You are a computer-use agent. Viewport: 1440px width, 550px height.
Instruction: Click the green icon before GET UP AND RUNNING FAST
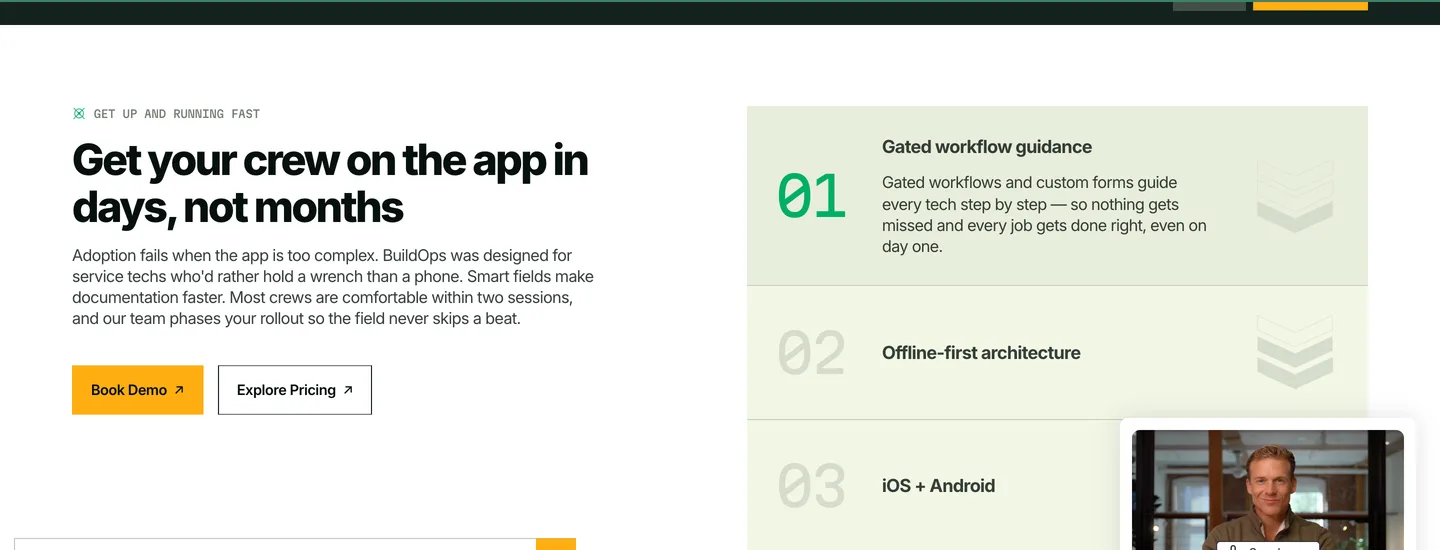tap(79, 114)
